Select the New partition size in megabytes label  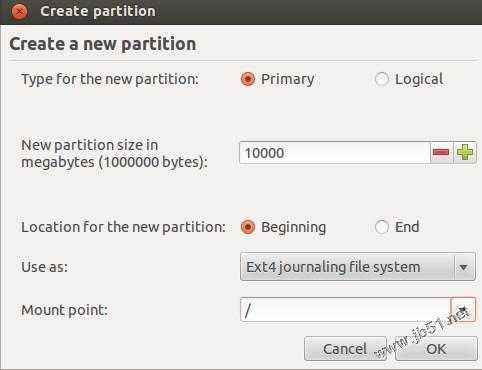[x=114, y=154]
